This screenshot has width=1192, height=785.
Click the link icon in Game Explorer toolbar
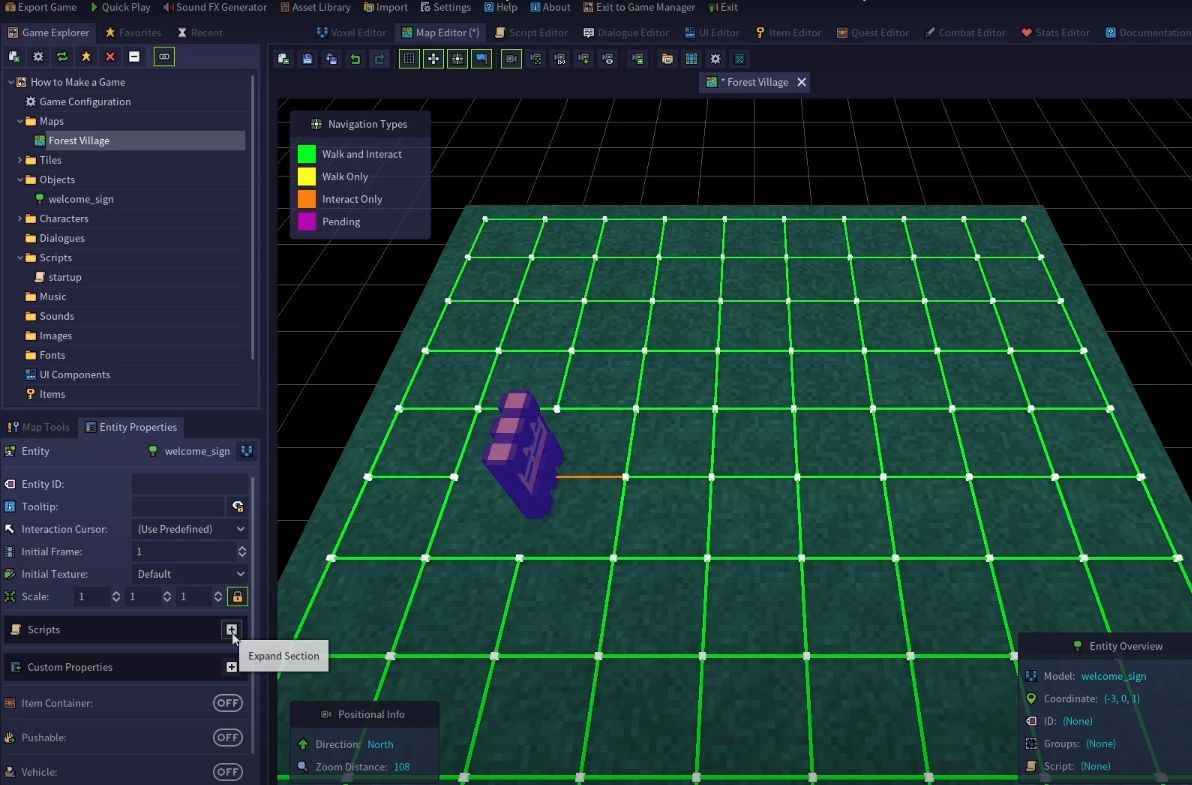click(x=164, y=56)
